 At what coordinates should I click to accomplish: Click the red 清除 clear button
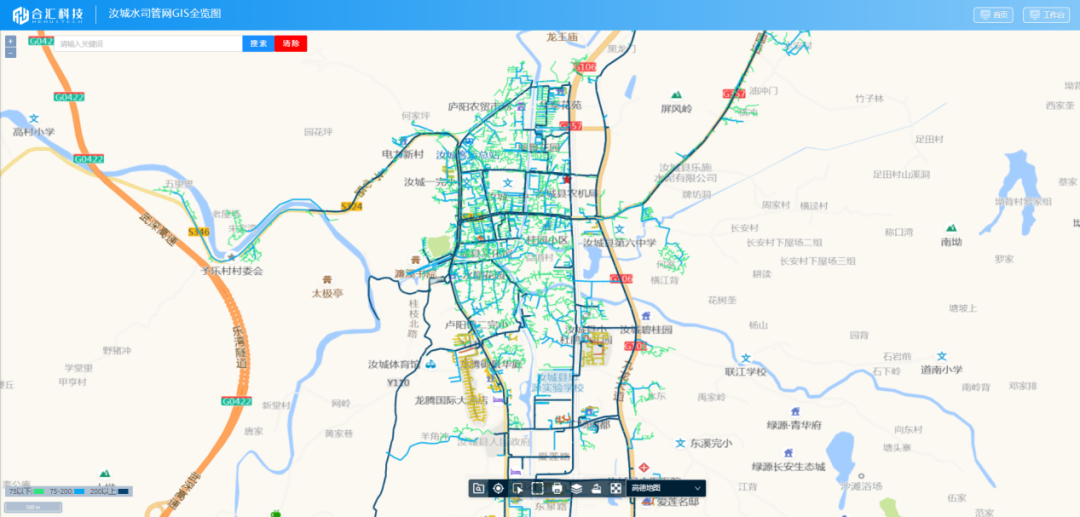(x=291, y=44)
